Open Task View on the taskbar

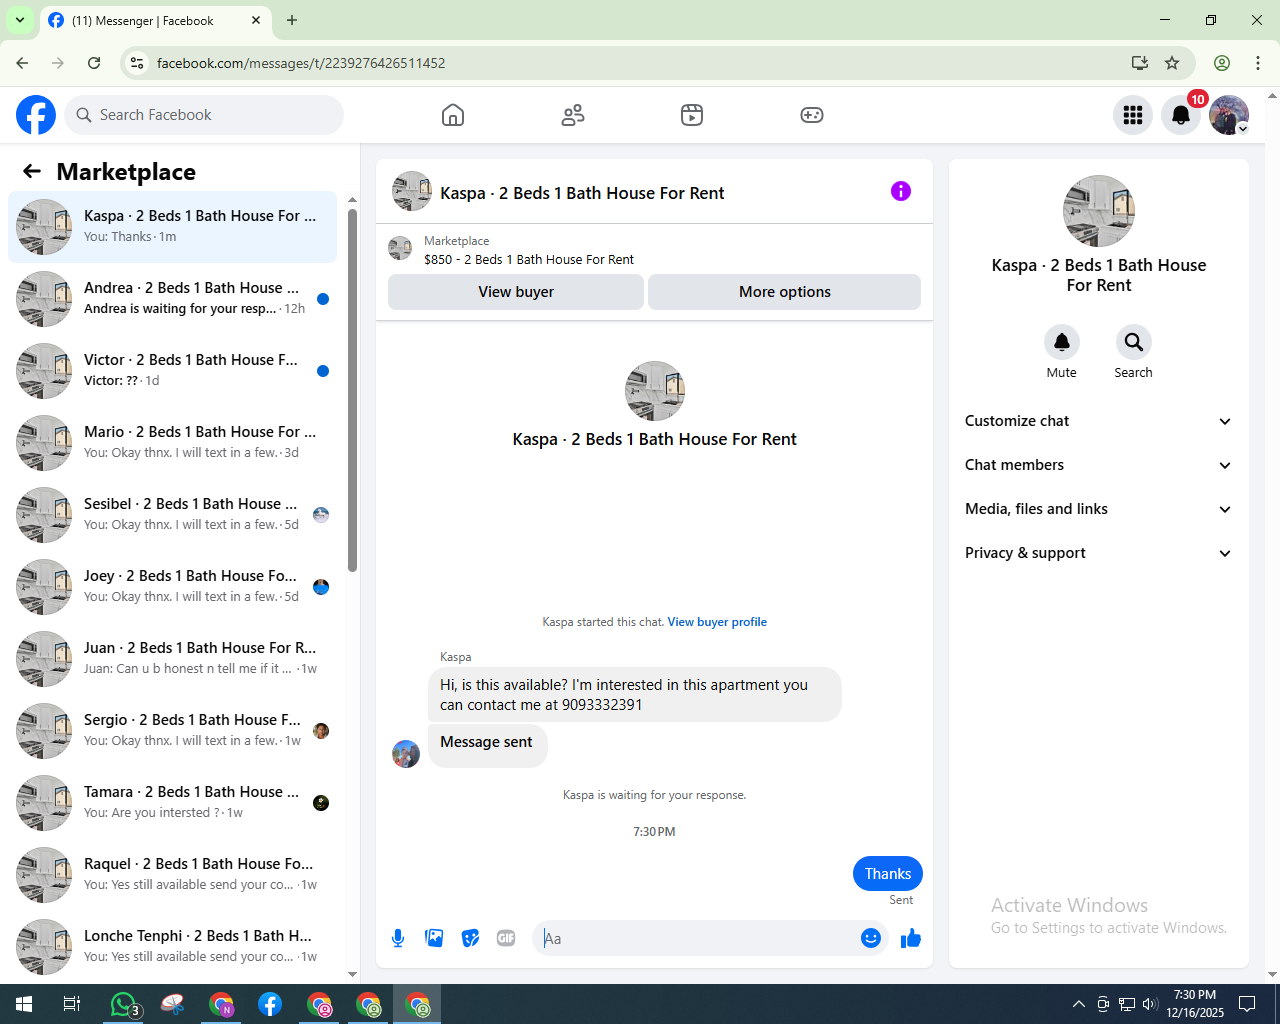pos(72,1004)
